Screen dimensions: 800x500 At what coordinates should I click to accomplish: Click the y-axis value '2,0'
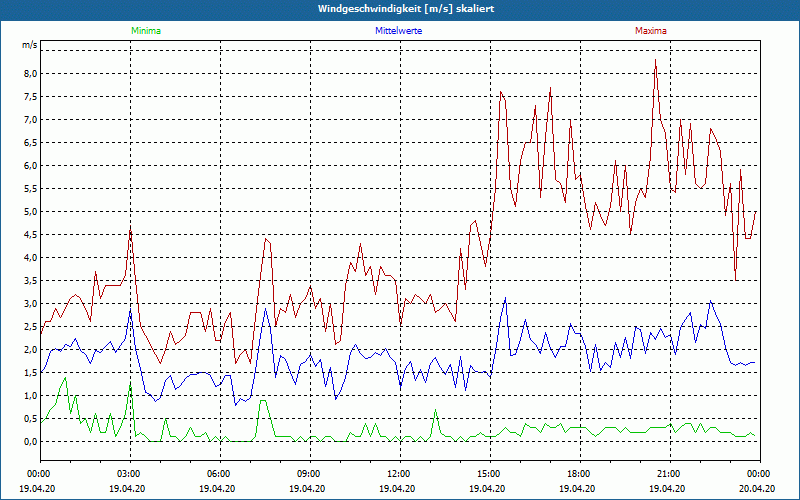[31, 350]
